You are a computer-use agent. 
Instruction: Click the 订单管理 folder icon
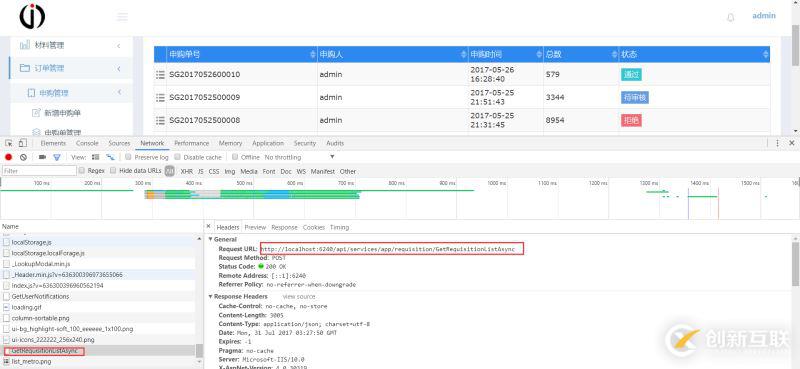click(24, 68)
